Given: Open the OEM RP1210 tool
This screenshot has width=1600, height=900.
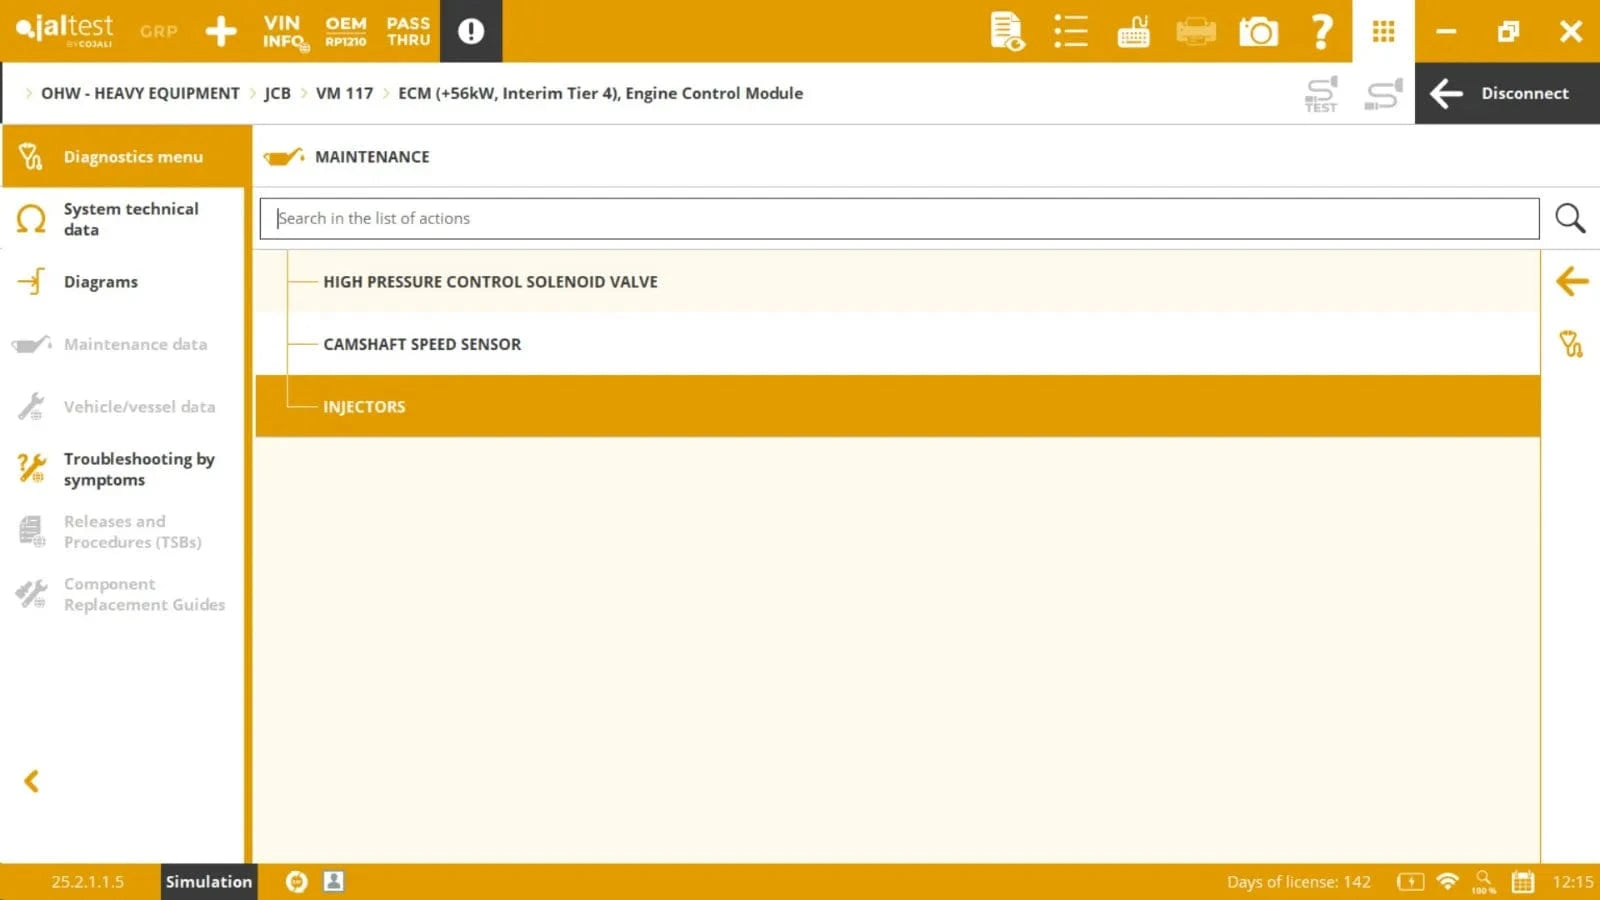Looking at the screenshot, I should pos(345,31).
